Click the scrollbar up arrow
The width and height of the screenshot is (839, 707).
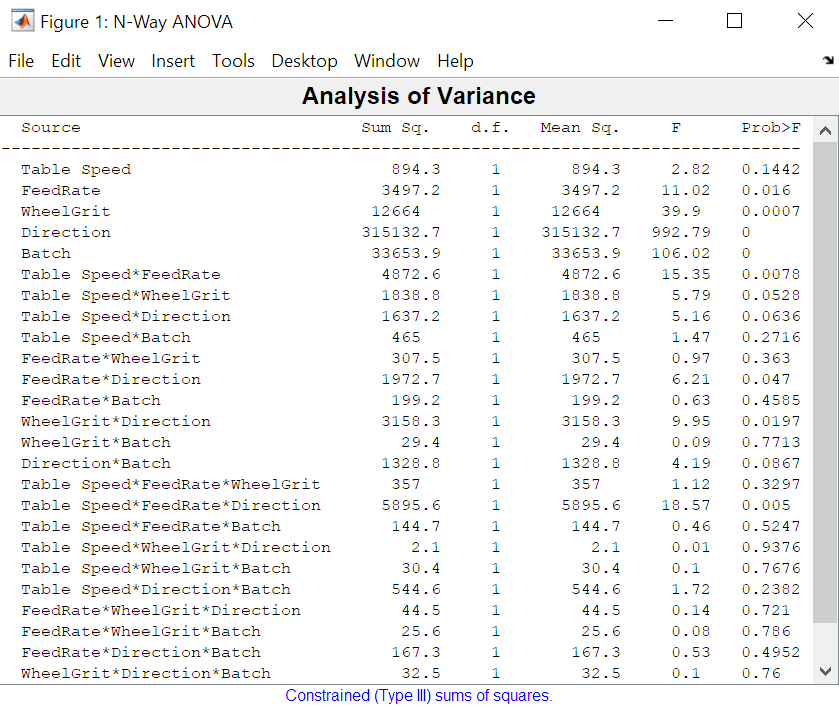click(826, 129)
